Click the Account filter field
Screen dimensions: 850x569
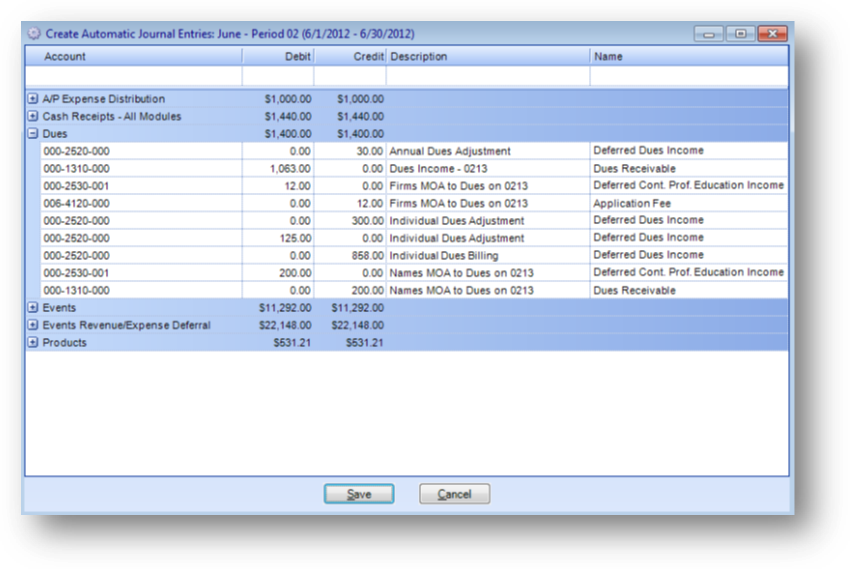[x=133, y=76]
